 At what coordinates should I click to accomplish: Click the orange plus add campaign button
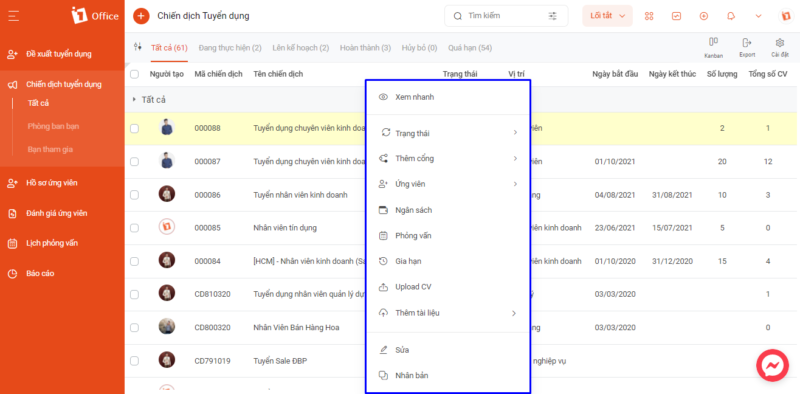click(141, 16)
